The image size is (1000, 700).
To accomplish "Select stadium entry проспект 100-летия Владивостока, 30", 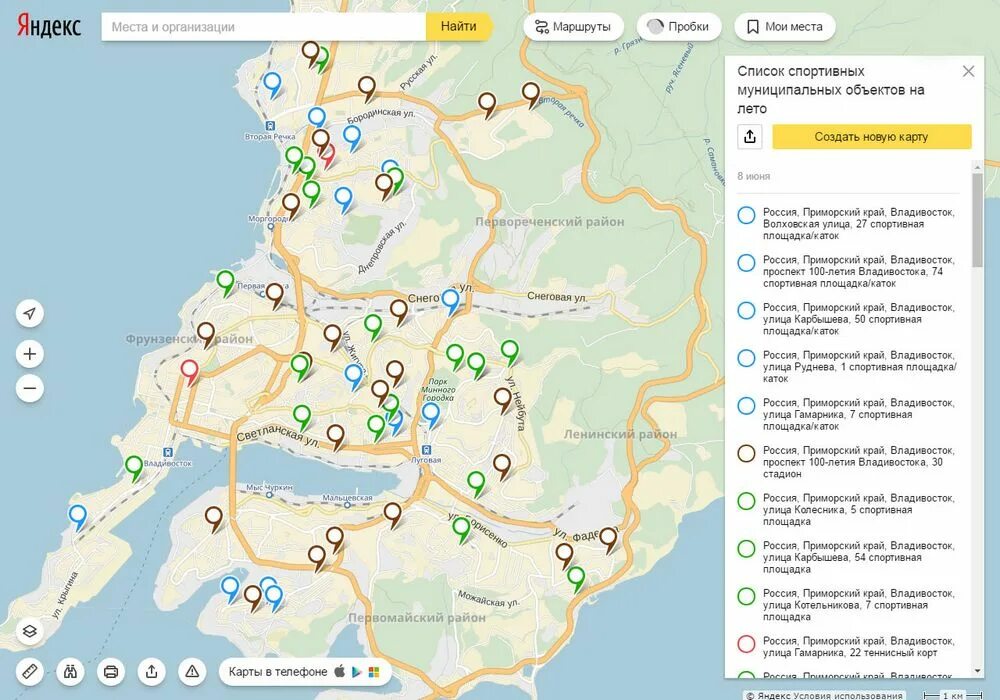I will [848, 462].
